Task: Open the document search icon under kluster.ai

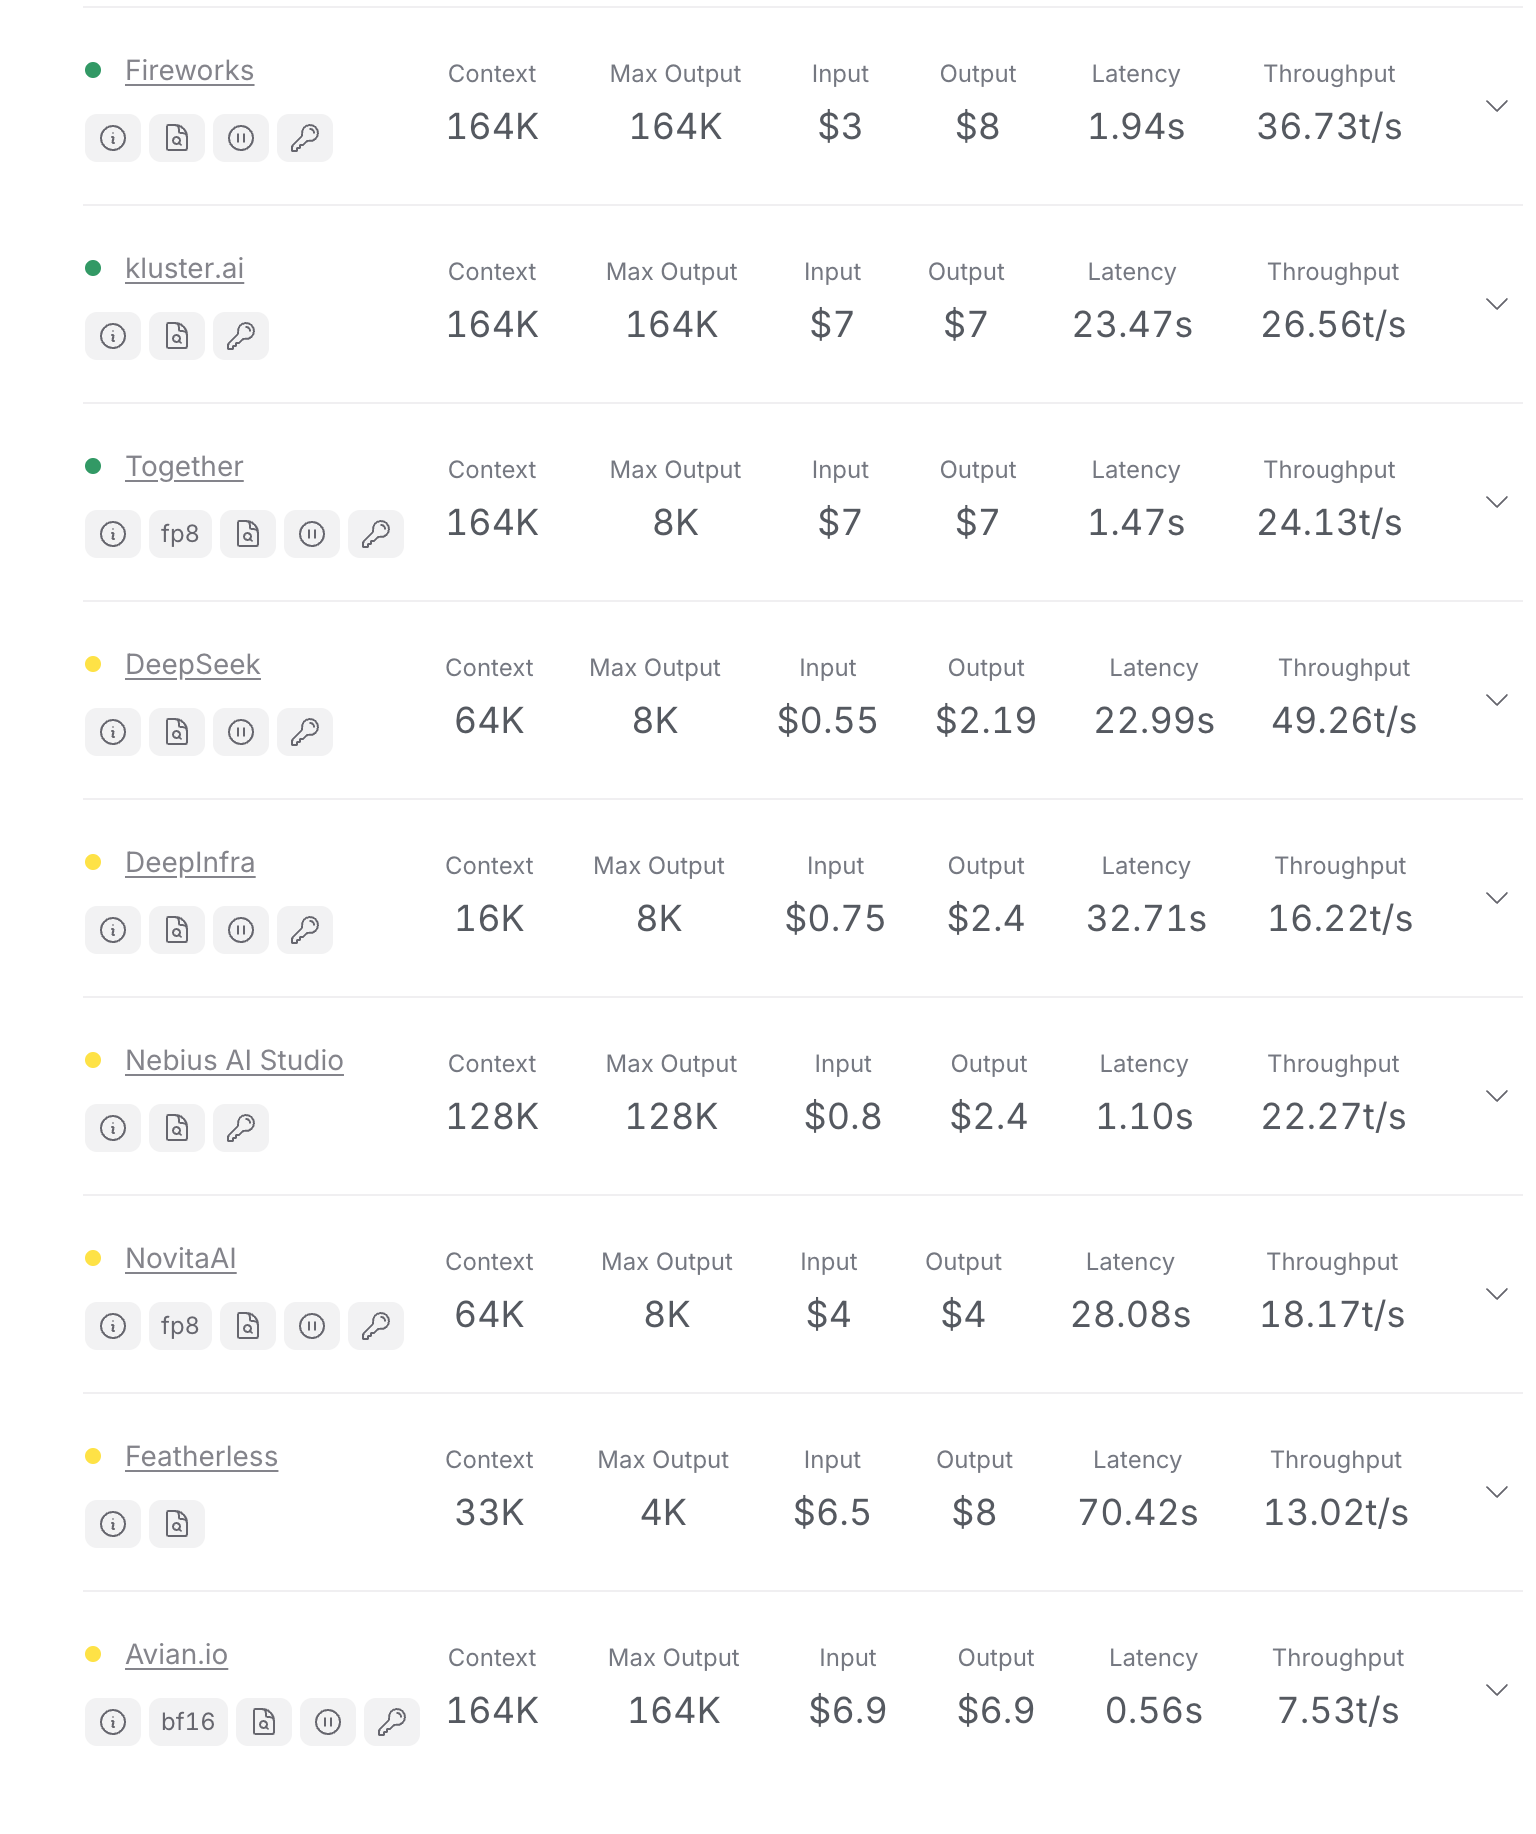Action: coord(177,336)
